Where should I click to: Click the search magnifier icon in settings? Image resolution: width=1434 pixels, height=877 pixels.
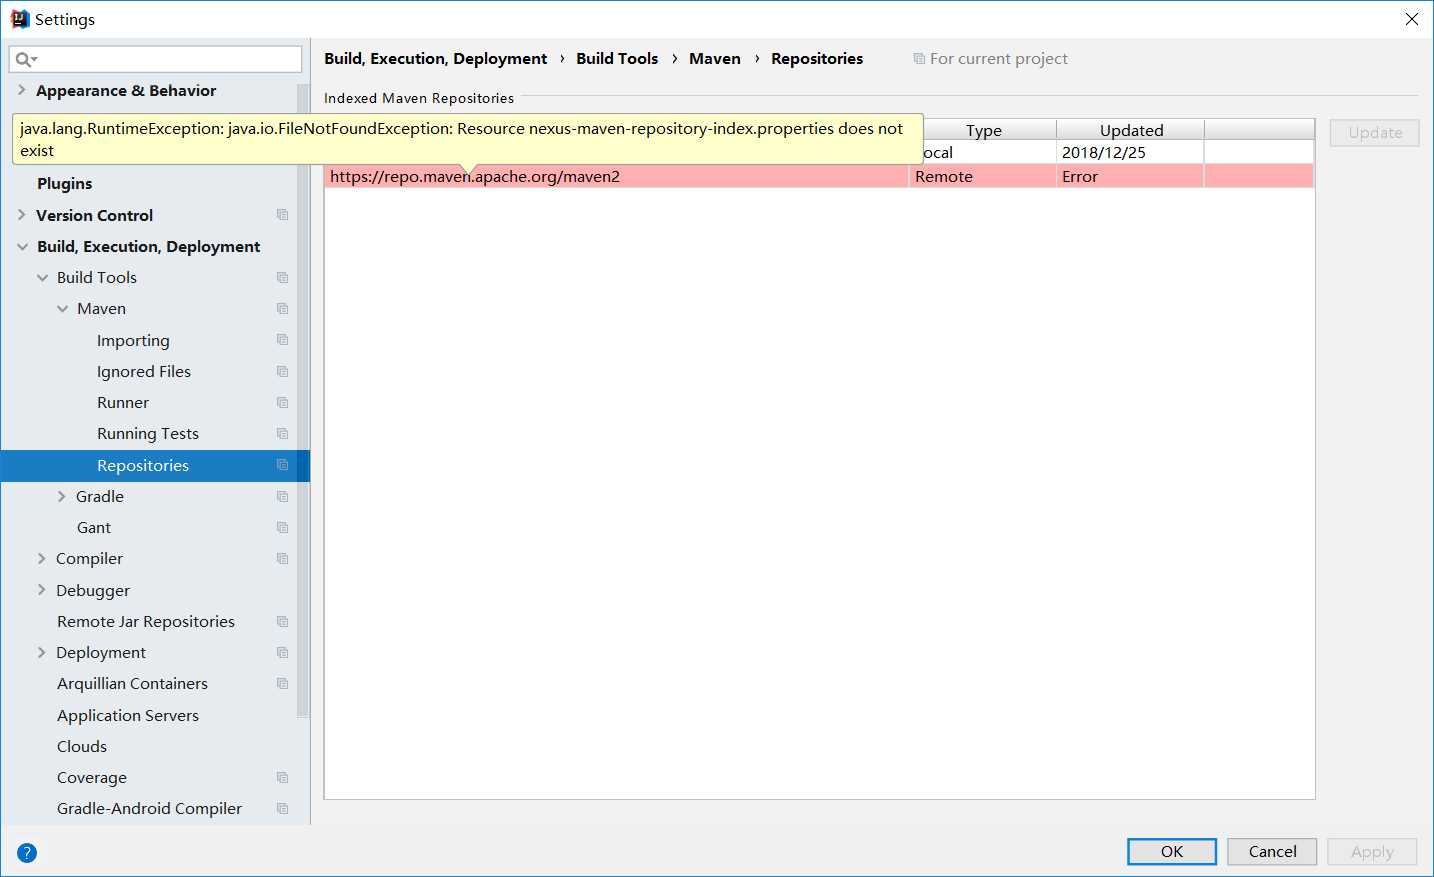25,60
